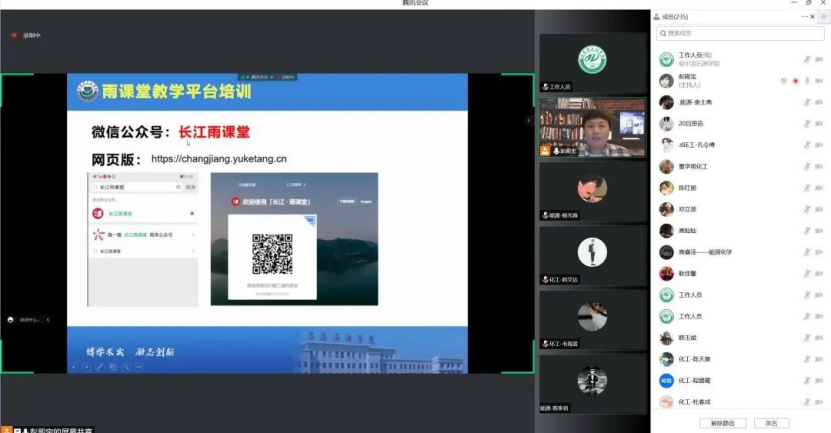Click the 解除静音 button at panel bottom
This screenshot has width=831, height=433.
point(722,423)
